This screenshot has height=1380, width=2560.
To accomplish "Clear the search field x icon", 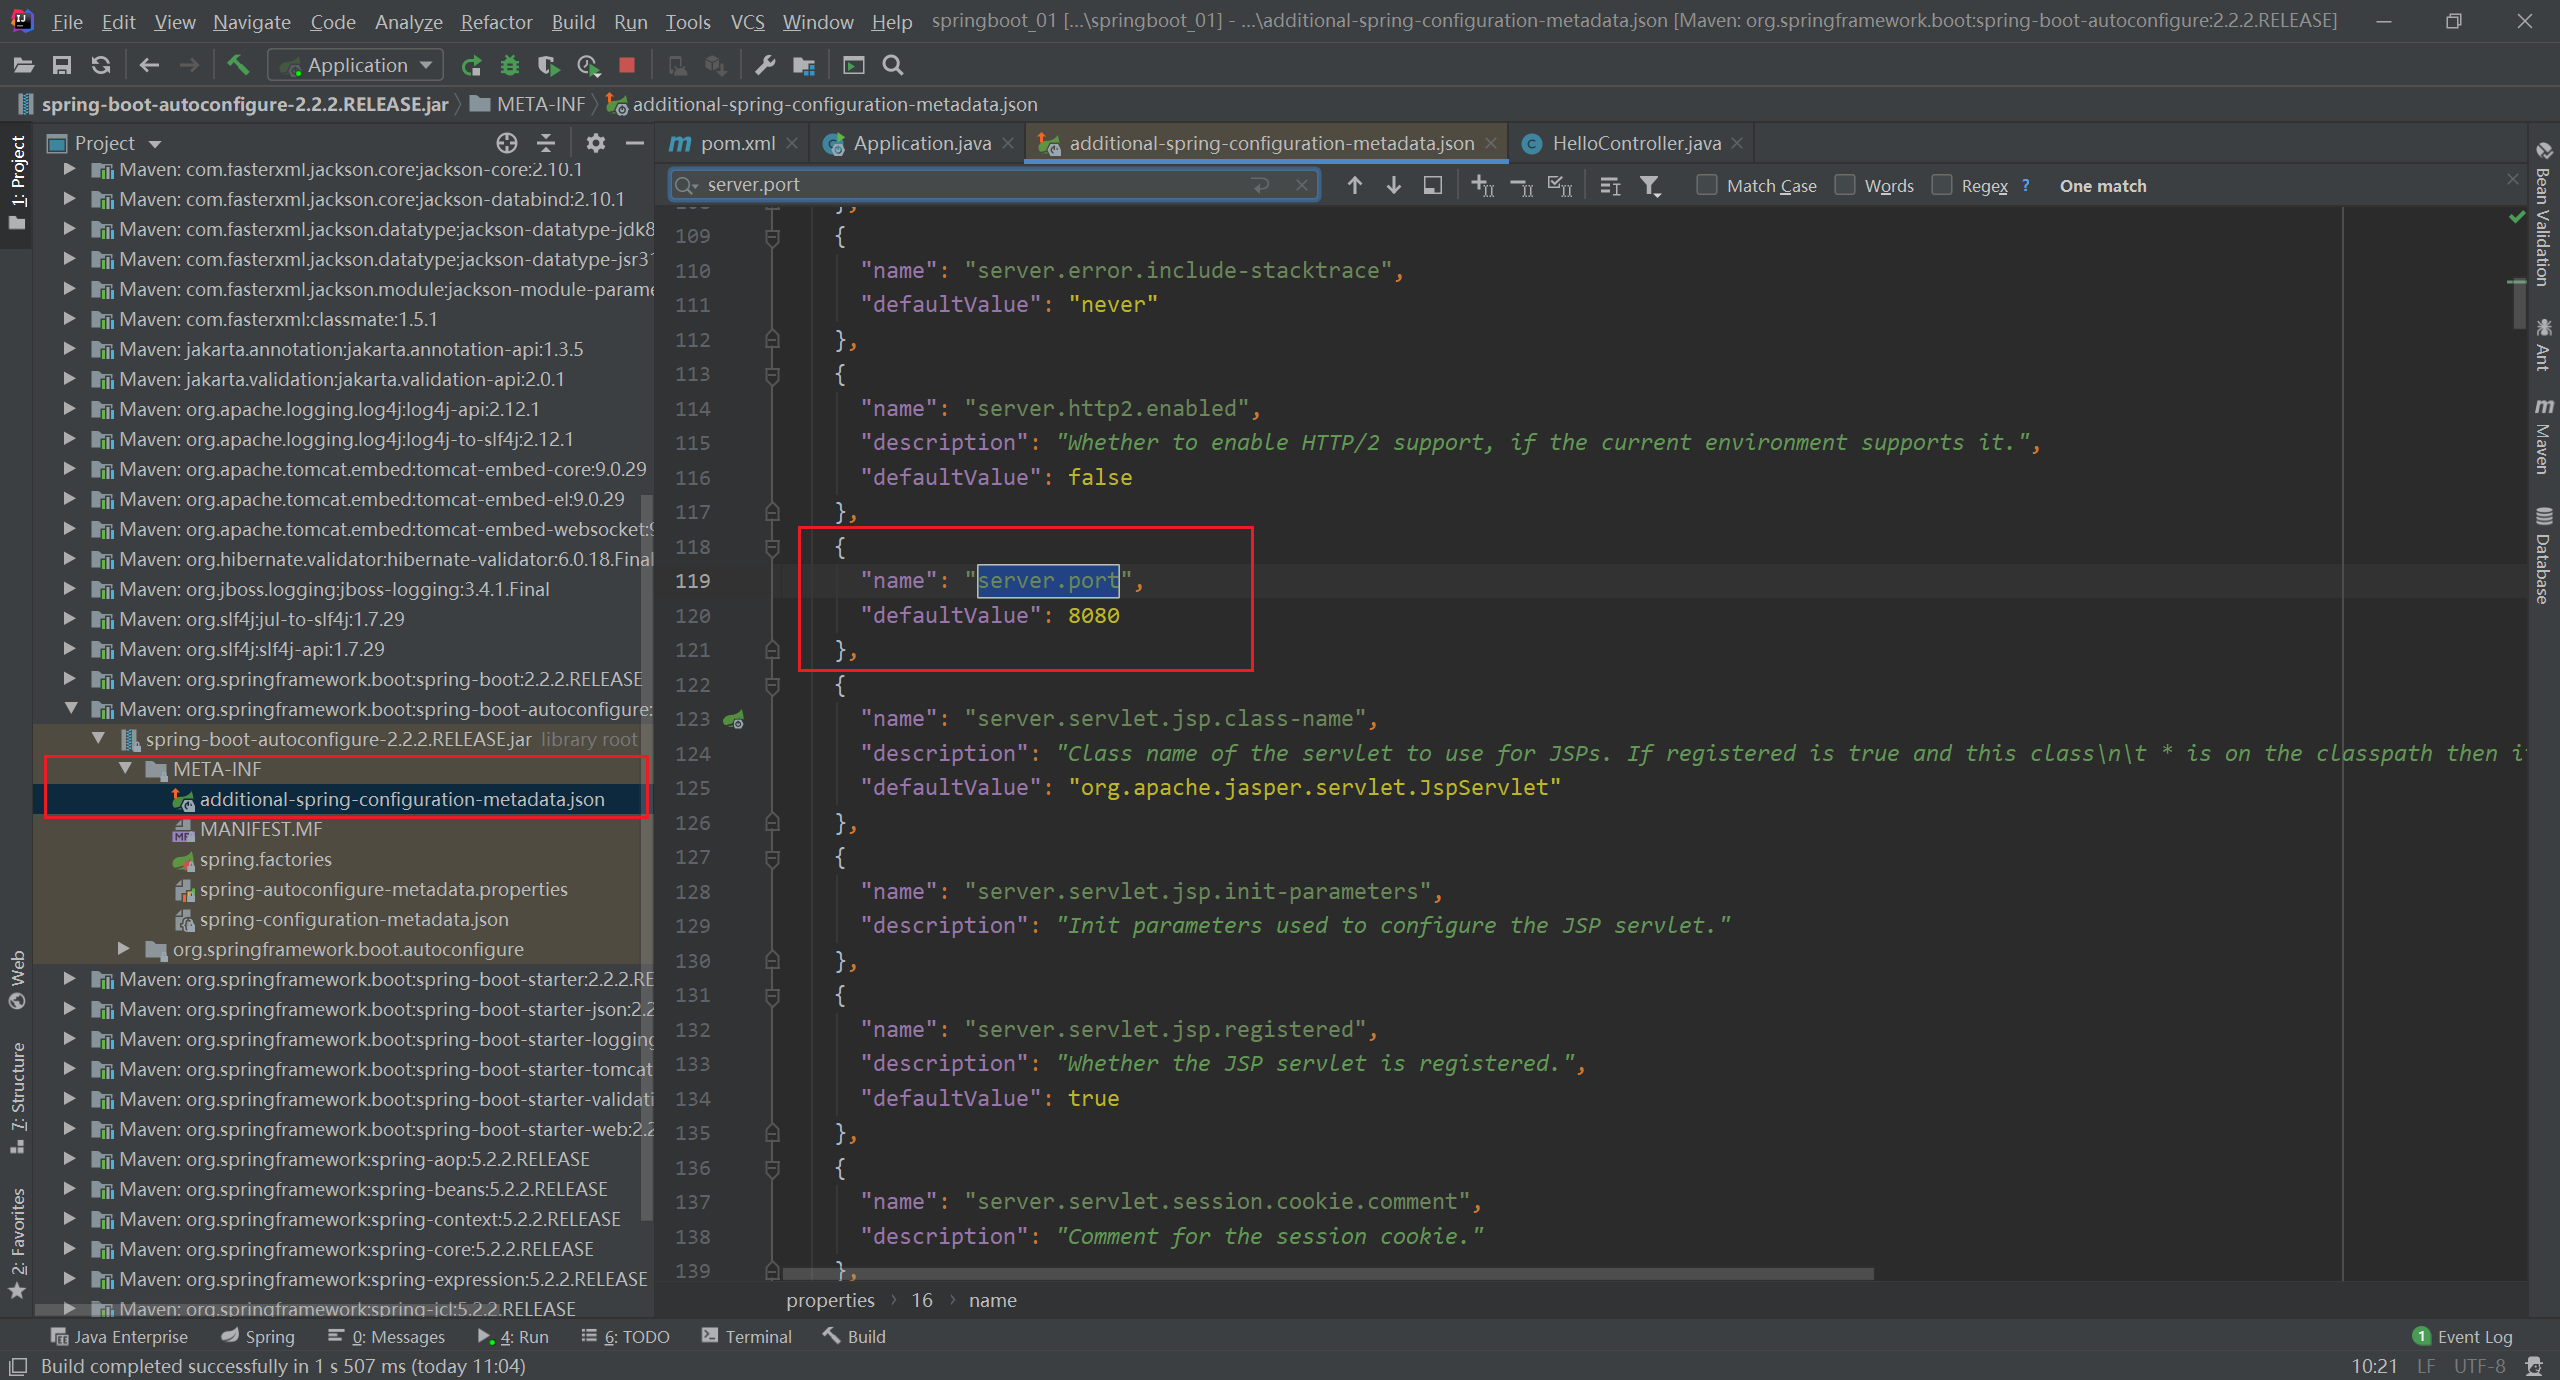I will click(x=1301, y=185).
